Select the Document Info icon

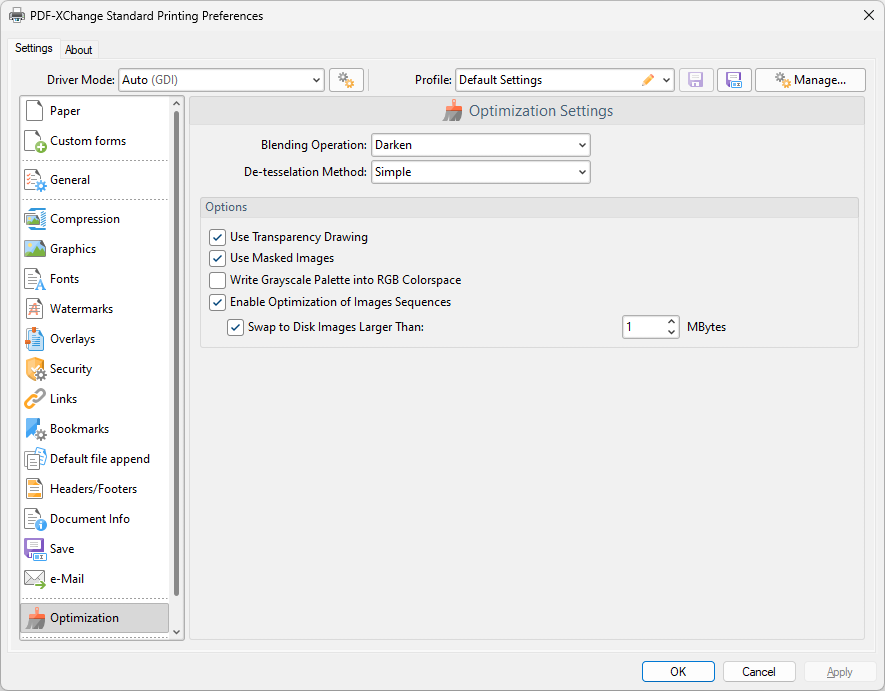[35, 519]
